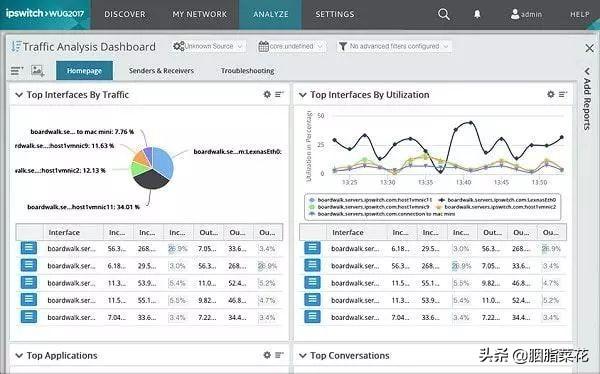The height and width of the screenshot is (374, 600).
Task: Go to the MY NETWORK menu
Action: (199, 15)
